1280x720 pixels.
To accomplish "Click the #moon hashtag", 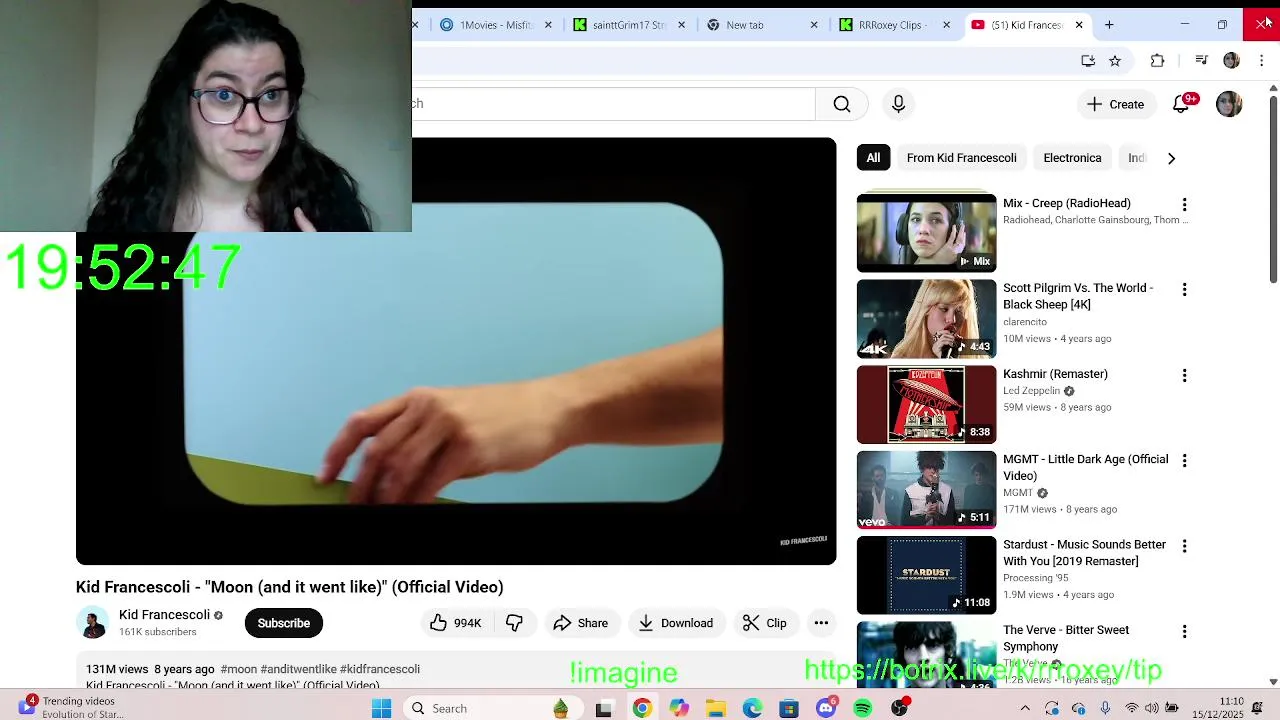I will point(238,669).
